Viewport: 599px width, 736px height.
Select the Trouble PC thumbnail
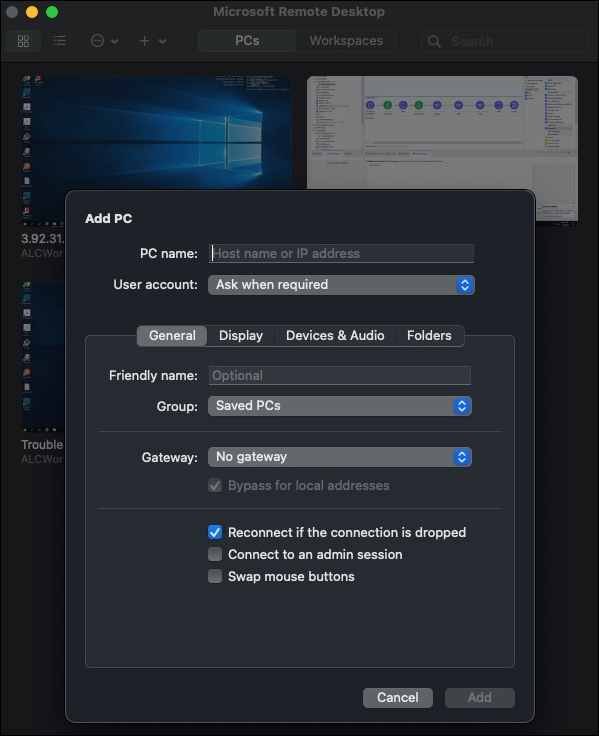(x=43, y=357)
